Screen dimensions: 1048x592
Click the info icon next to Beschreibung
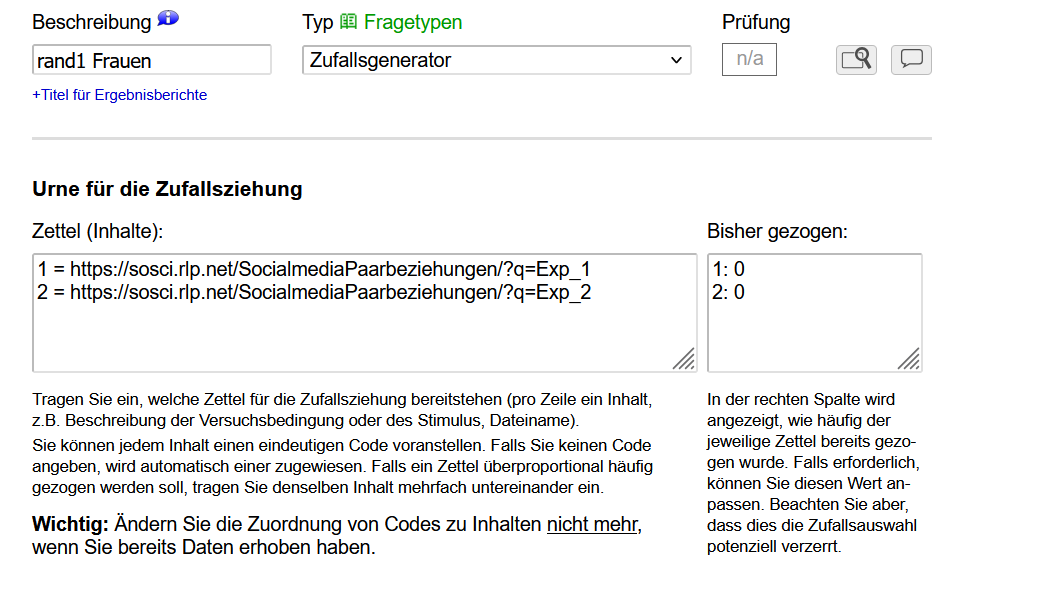[168, 20]
